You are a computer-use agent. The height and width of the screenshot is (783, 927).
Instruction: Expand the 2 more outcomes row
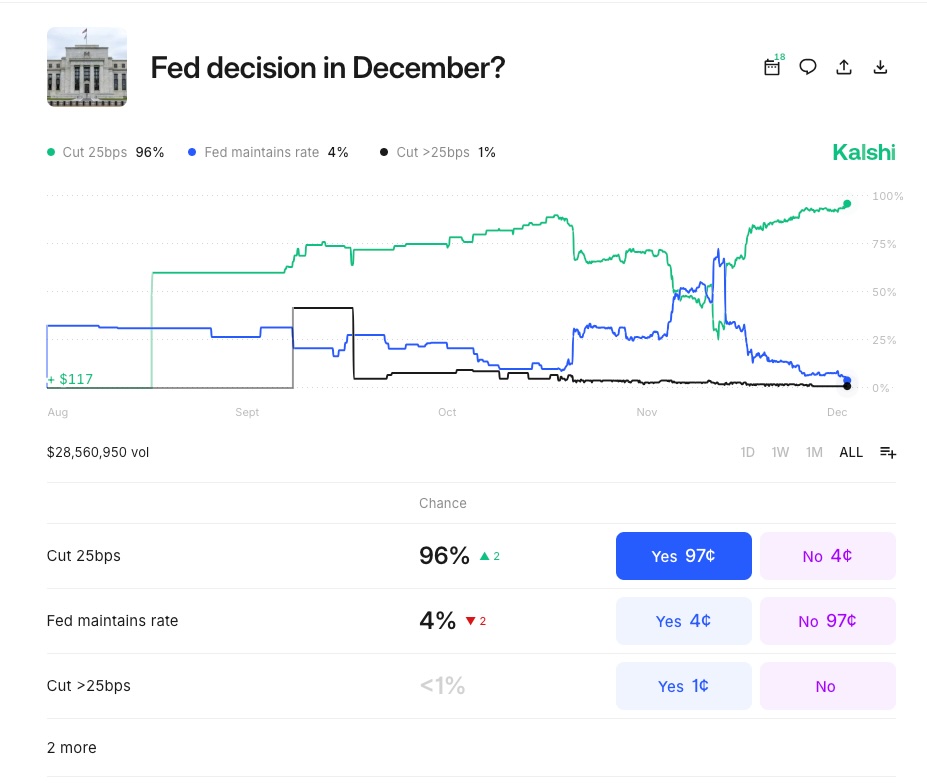click(72, 747)
